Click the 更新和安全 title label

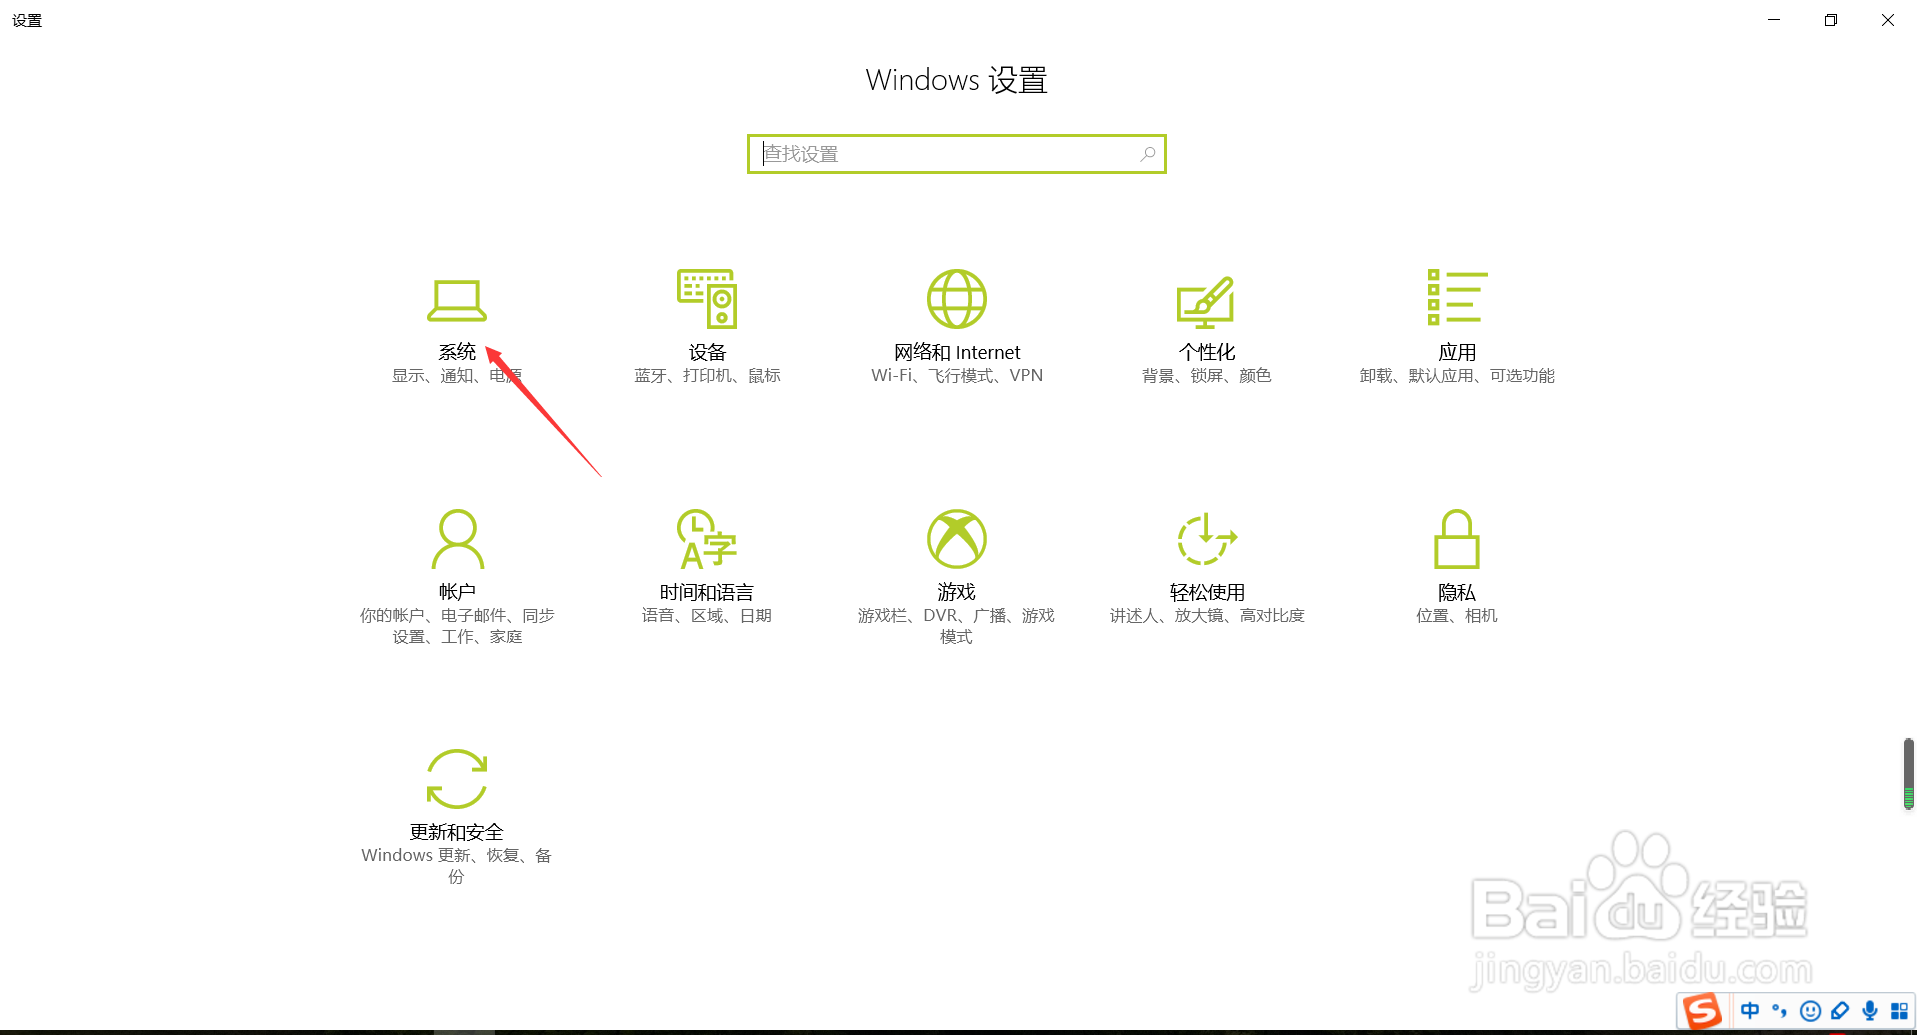point(457,832)
